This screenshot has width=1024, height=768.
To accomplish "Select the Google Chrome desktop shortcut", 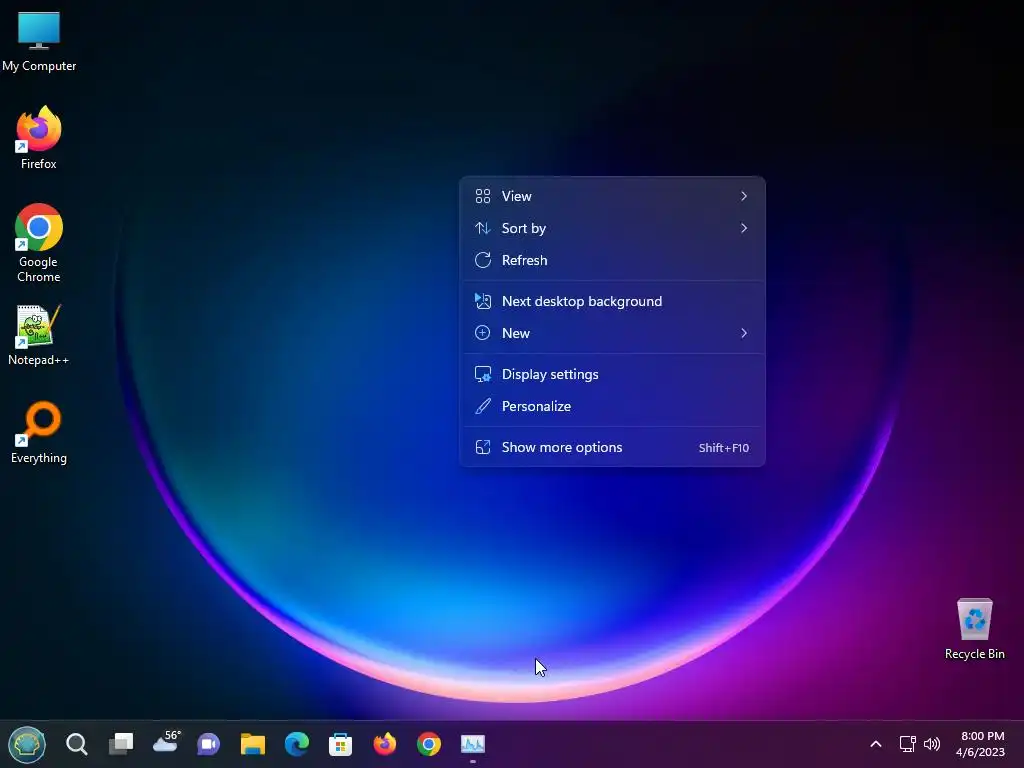I will click(39, 243).
